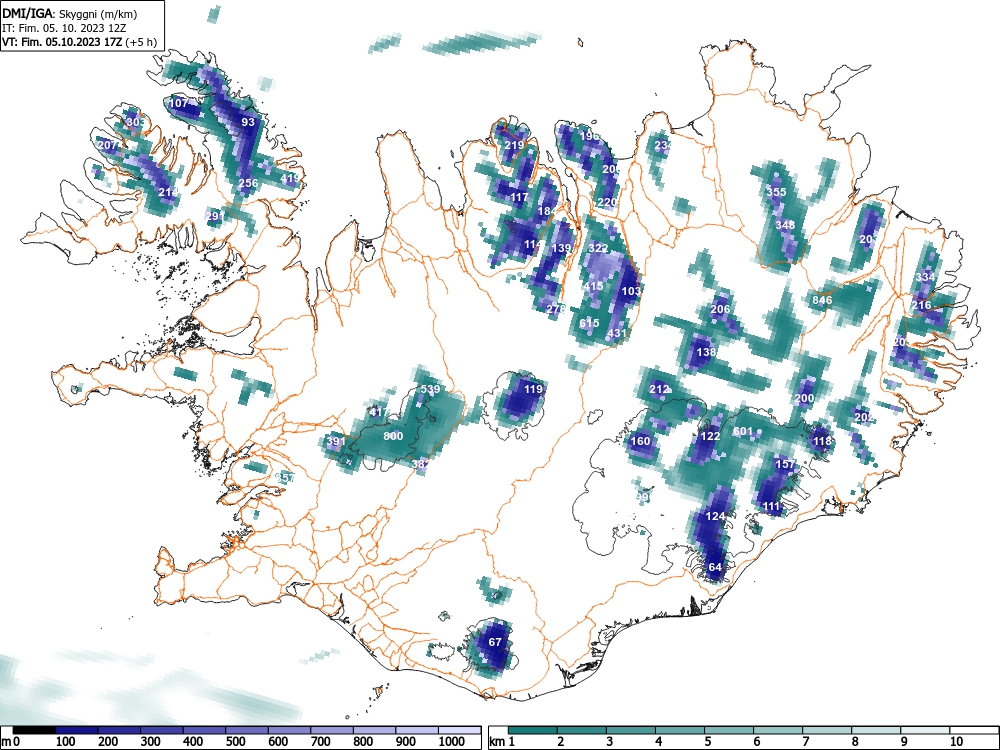Click the visibility value 322
The height and width of the screenshot is (750, 1000).
[x=598, y=248]
